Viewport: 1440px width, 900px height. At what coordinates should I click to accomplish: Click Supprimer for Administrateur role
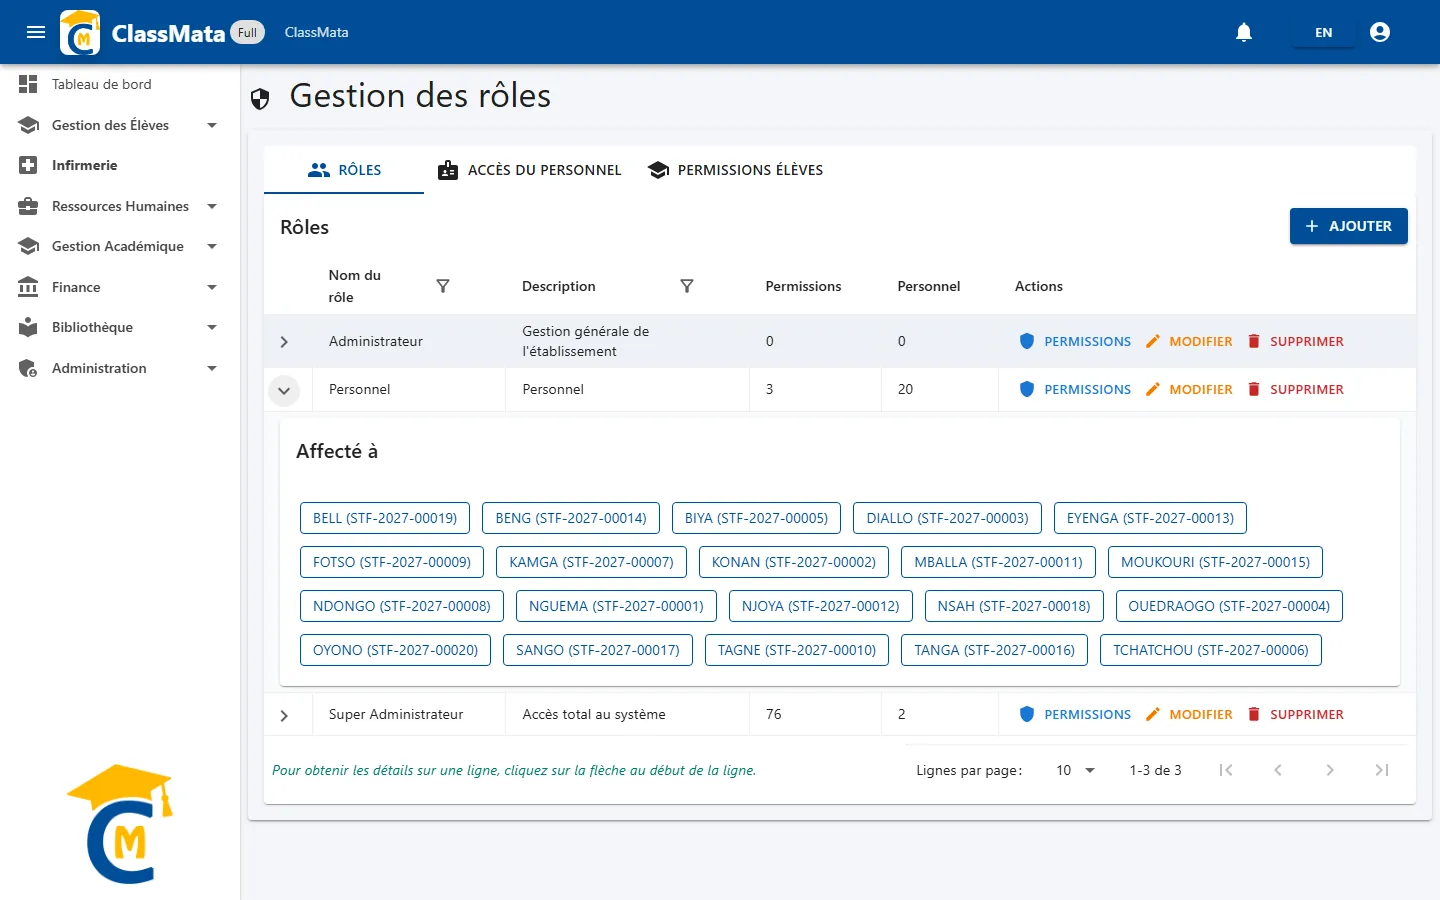coord(1296,341)
